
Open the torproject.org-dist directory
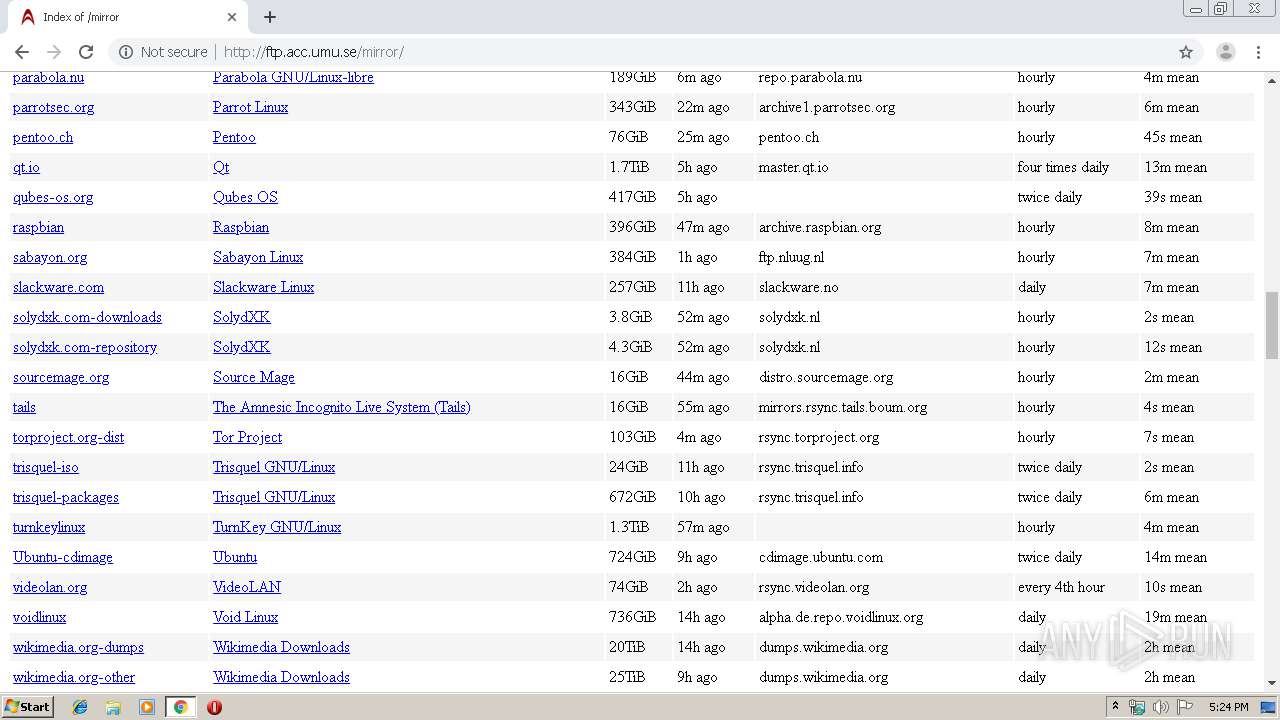point(68,437)
